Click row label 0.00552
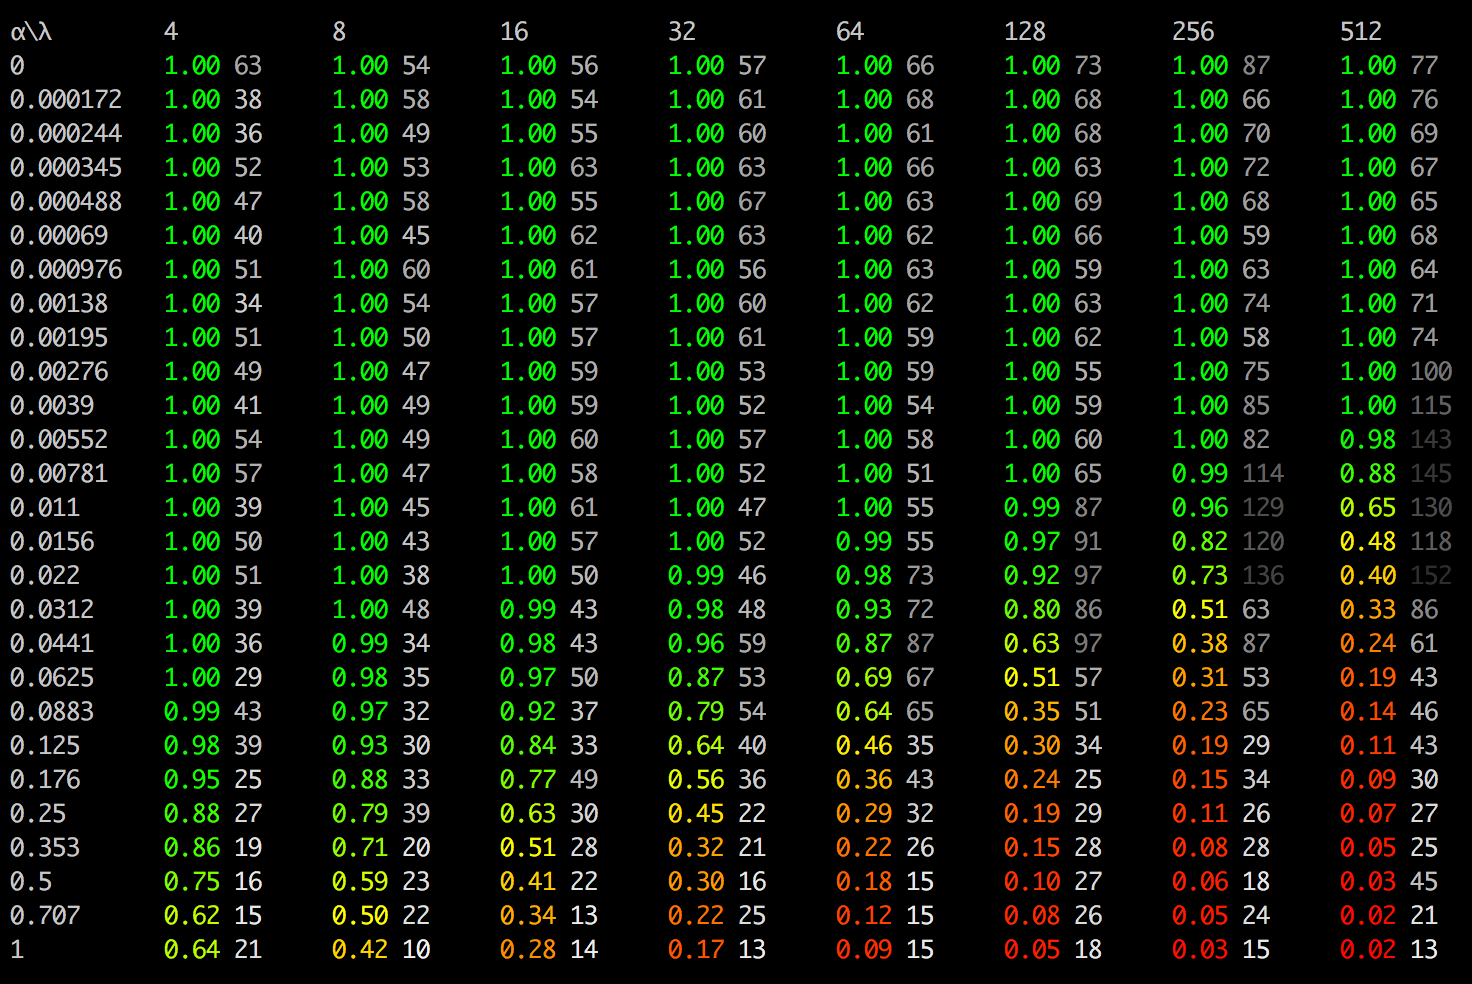The width and height of the screenshot is (1472, 984). [x=59, y=440]
